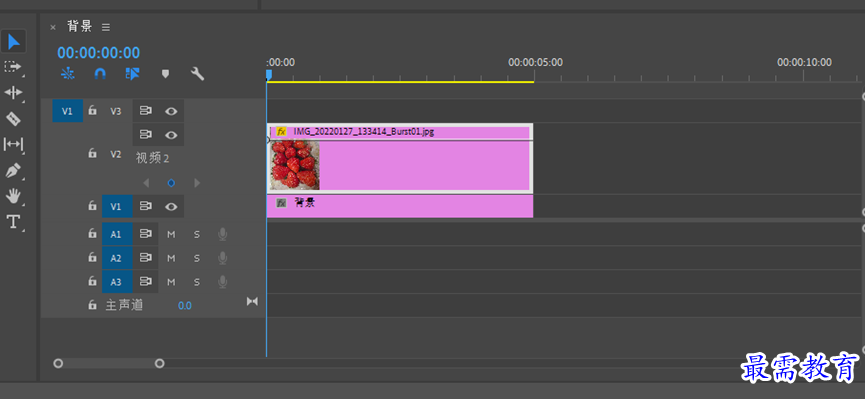
Task: Toggle 主声道 master track lock
Action: [93, 305]
